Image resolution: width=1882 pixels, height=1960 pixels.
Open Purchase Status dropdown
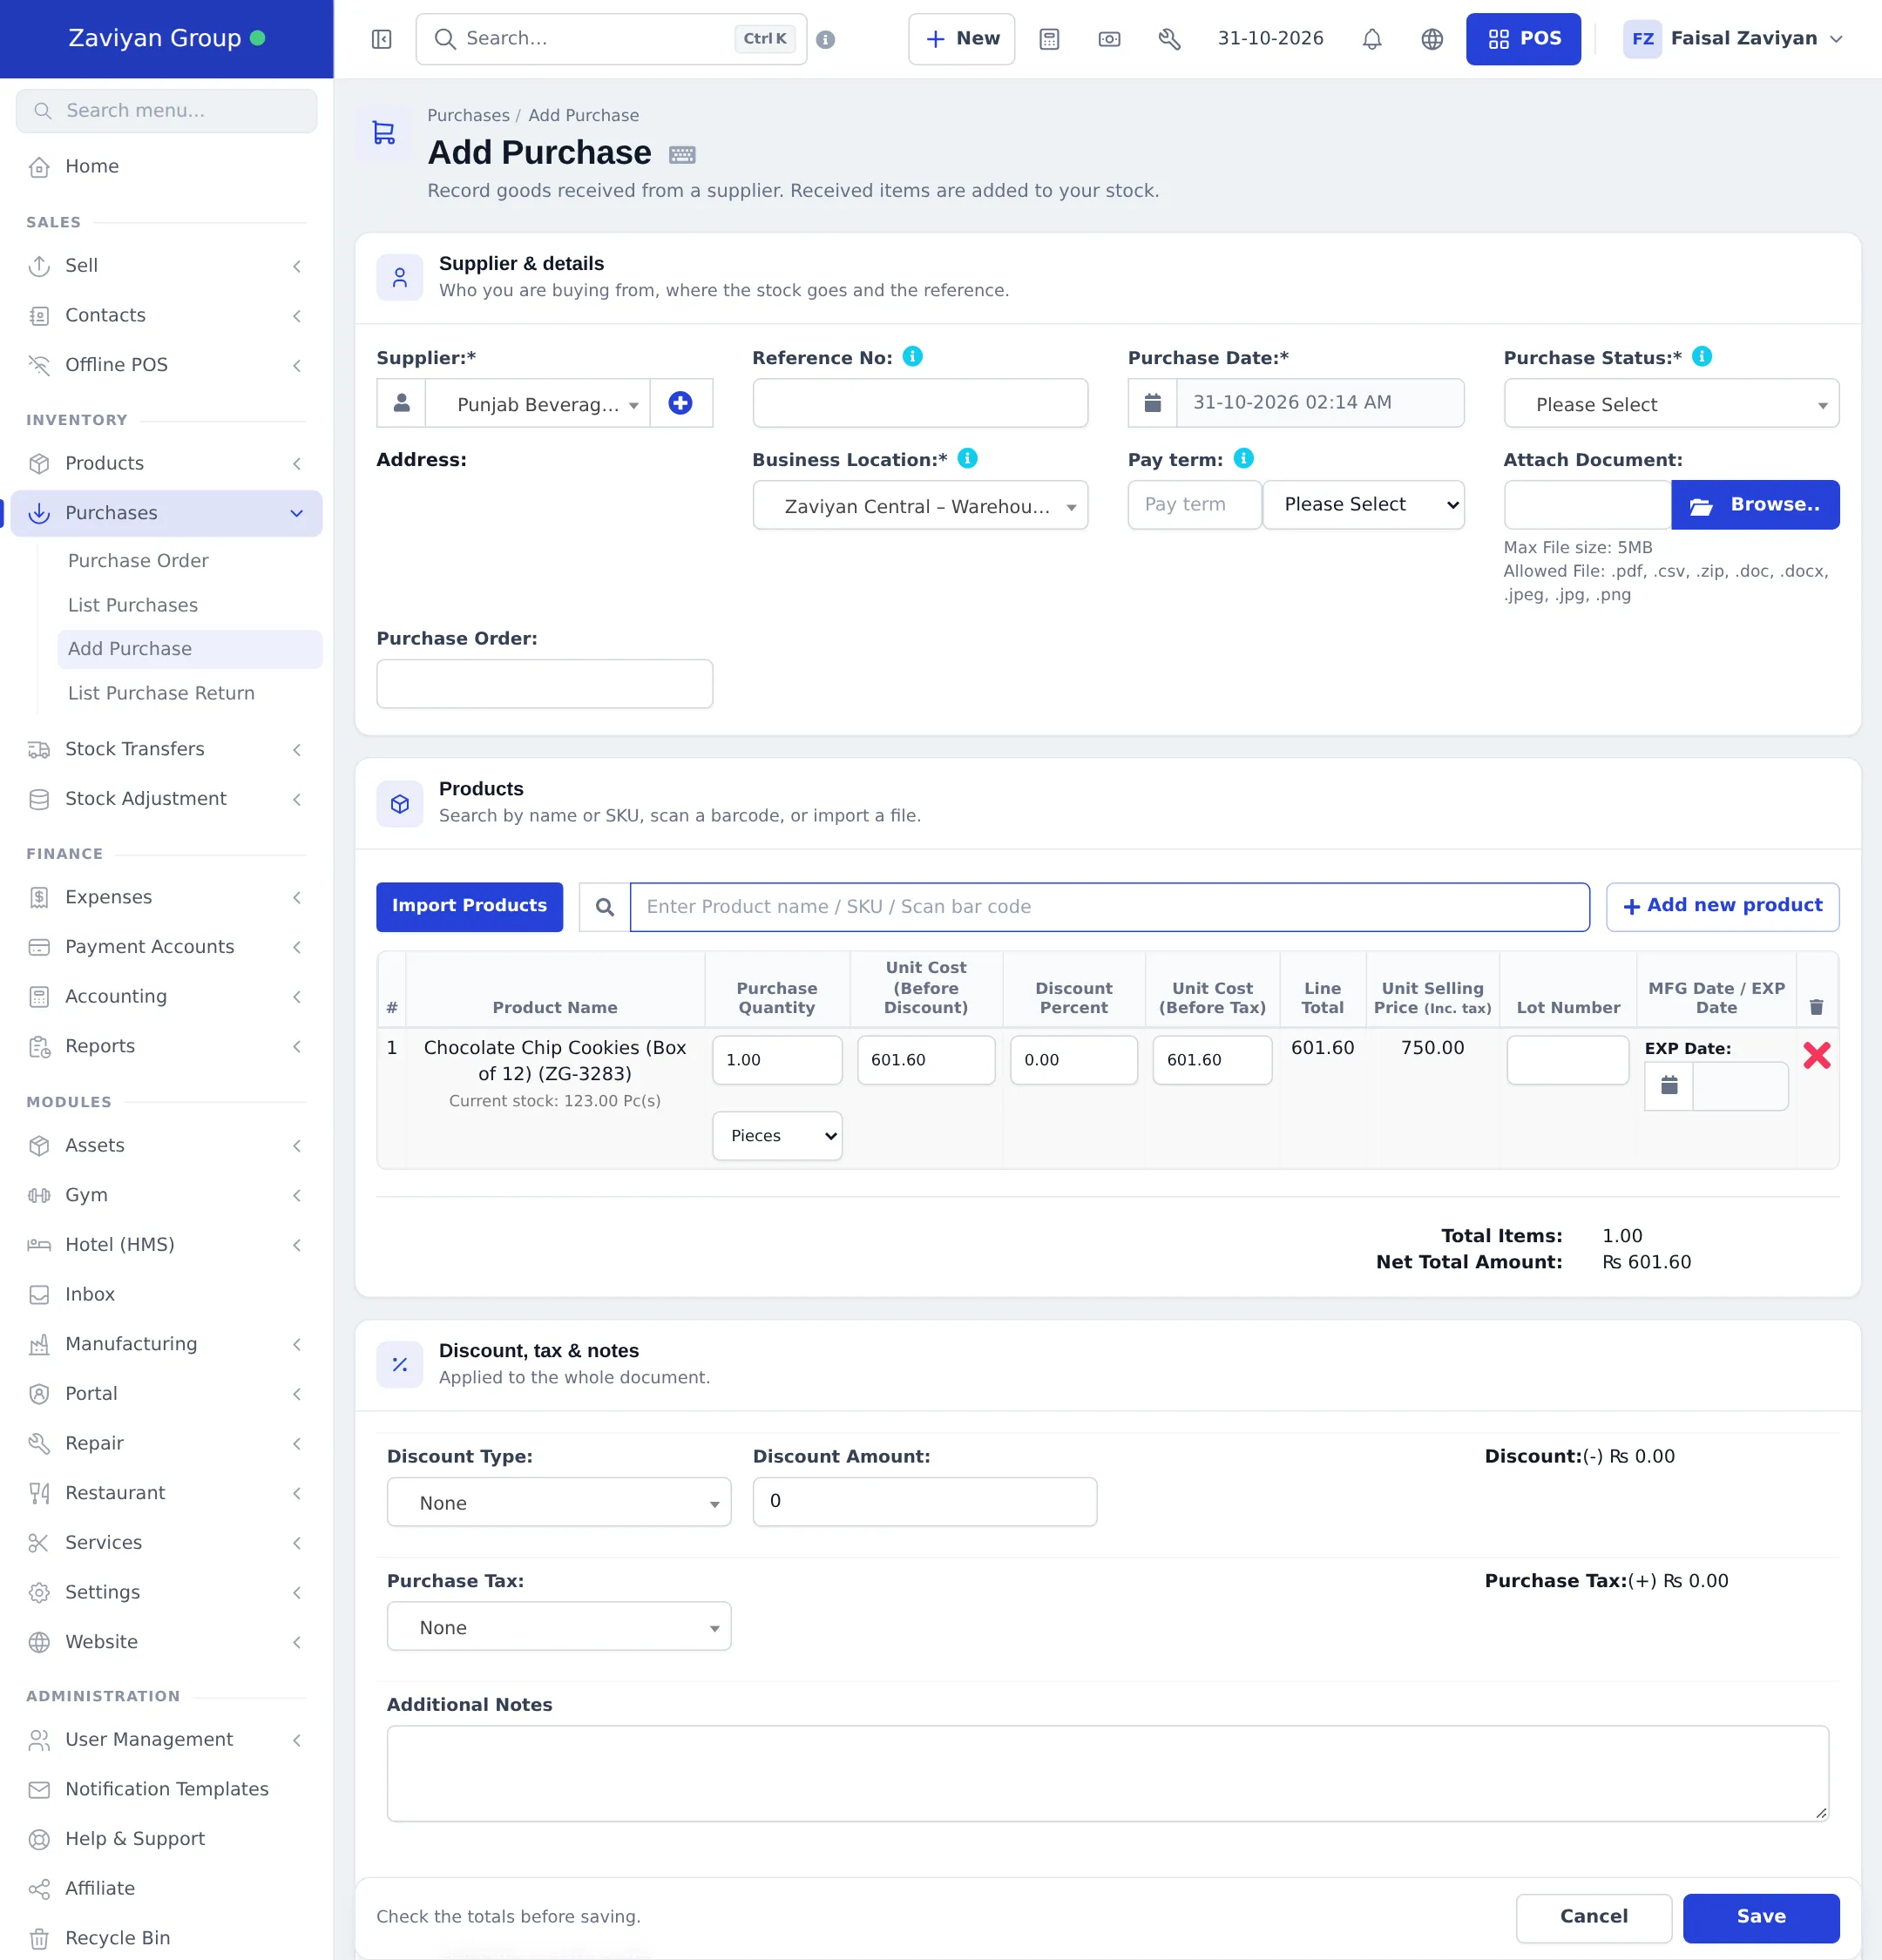1671,403
